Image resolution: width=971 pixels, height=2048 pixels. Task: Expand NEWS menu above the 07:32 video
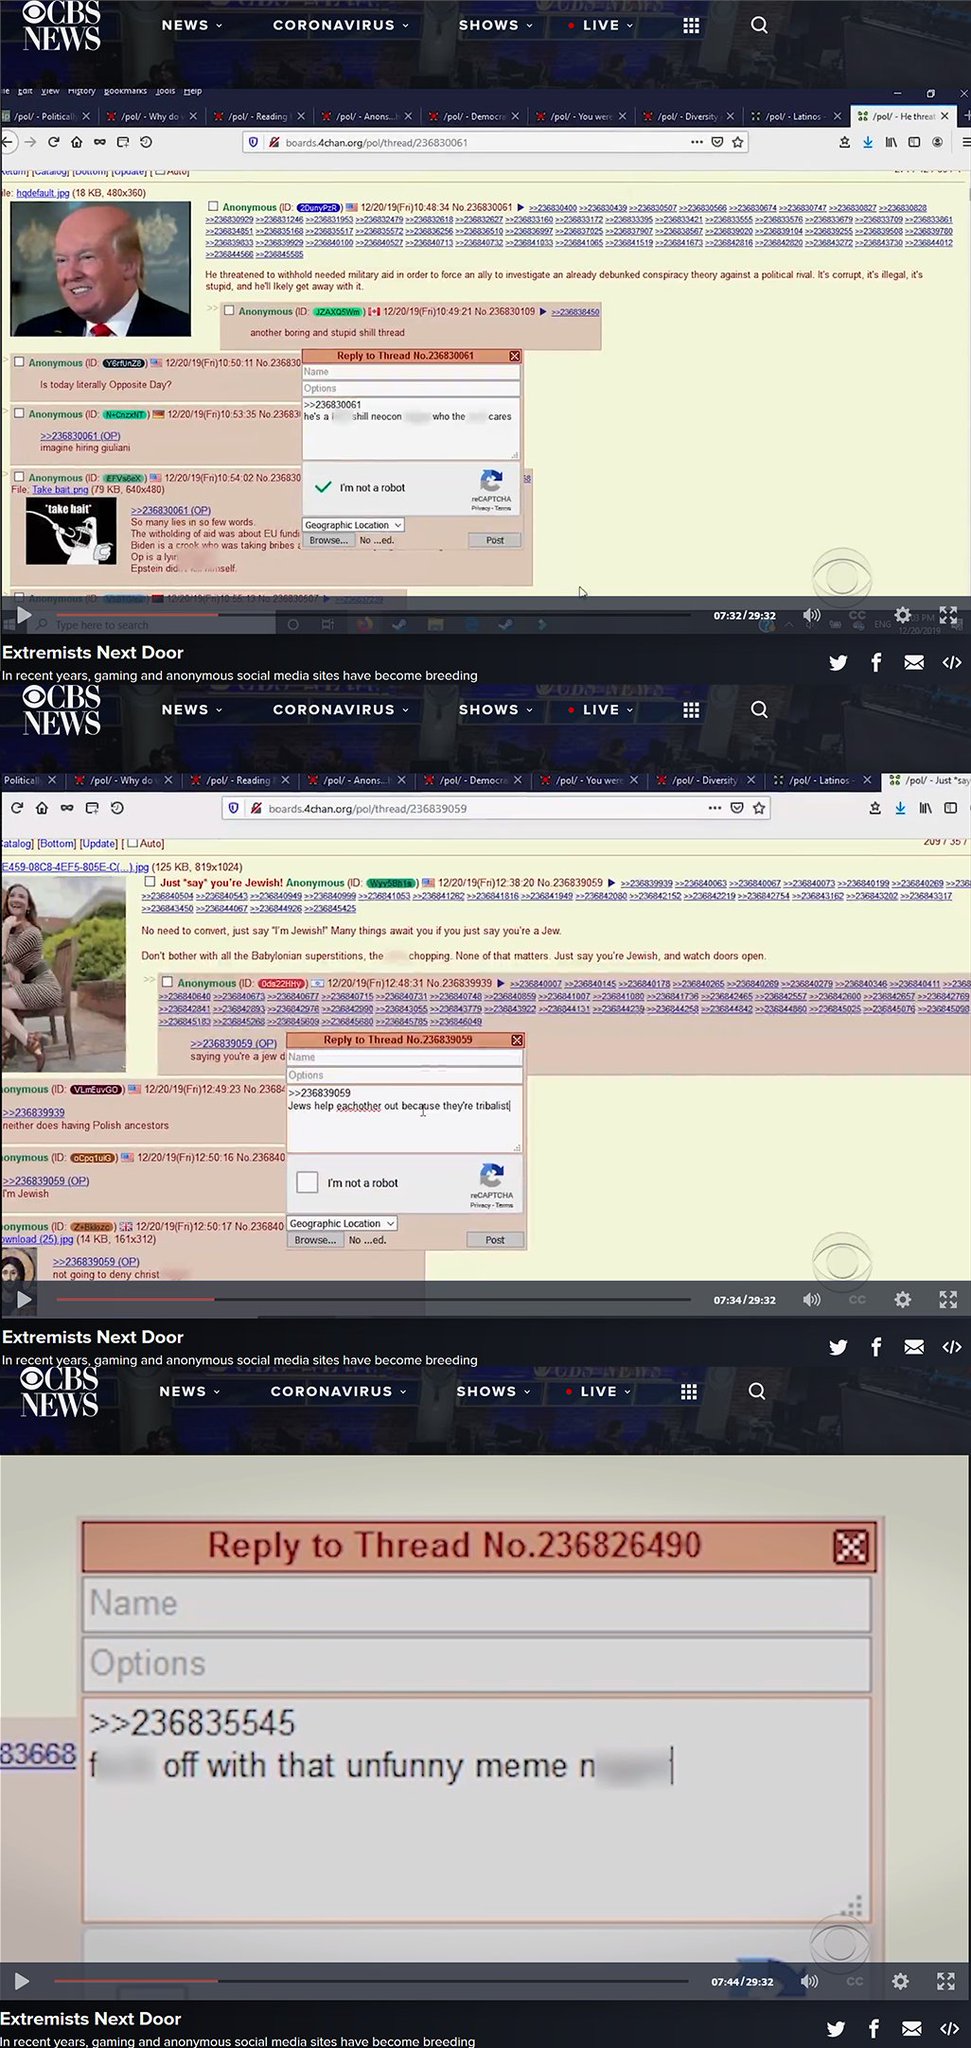(192, 25)
